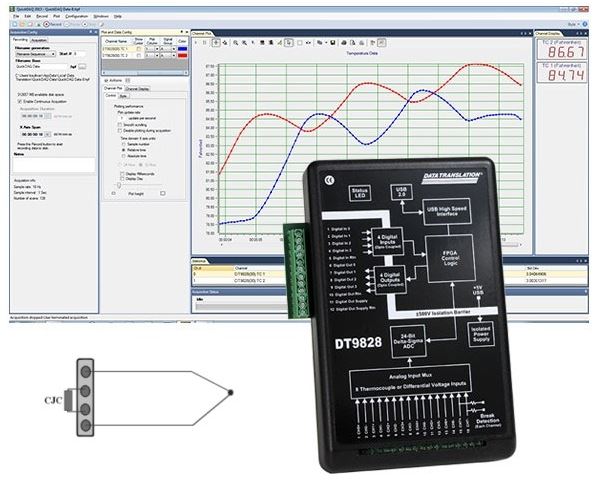Open the Windows menu

click(101, 16)
